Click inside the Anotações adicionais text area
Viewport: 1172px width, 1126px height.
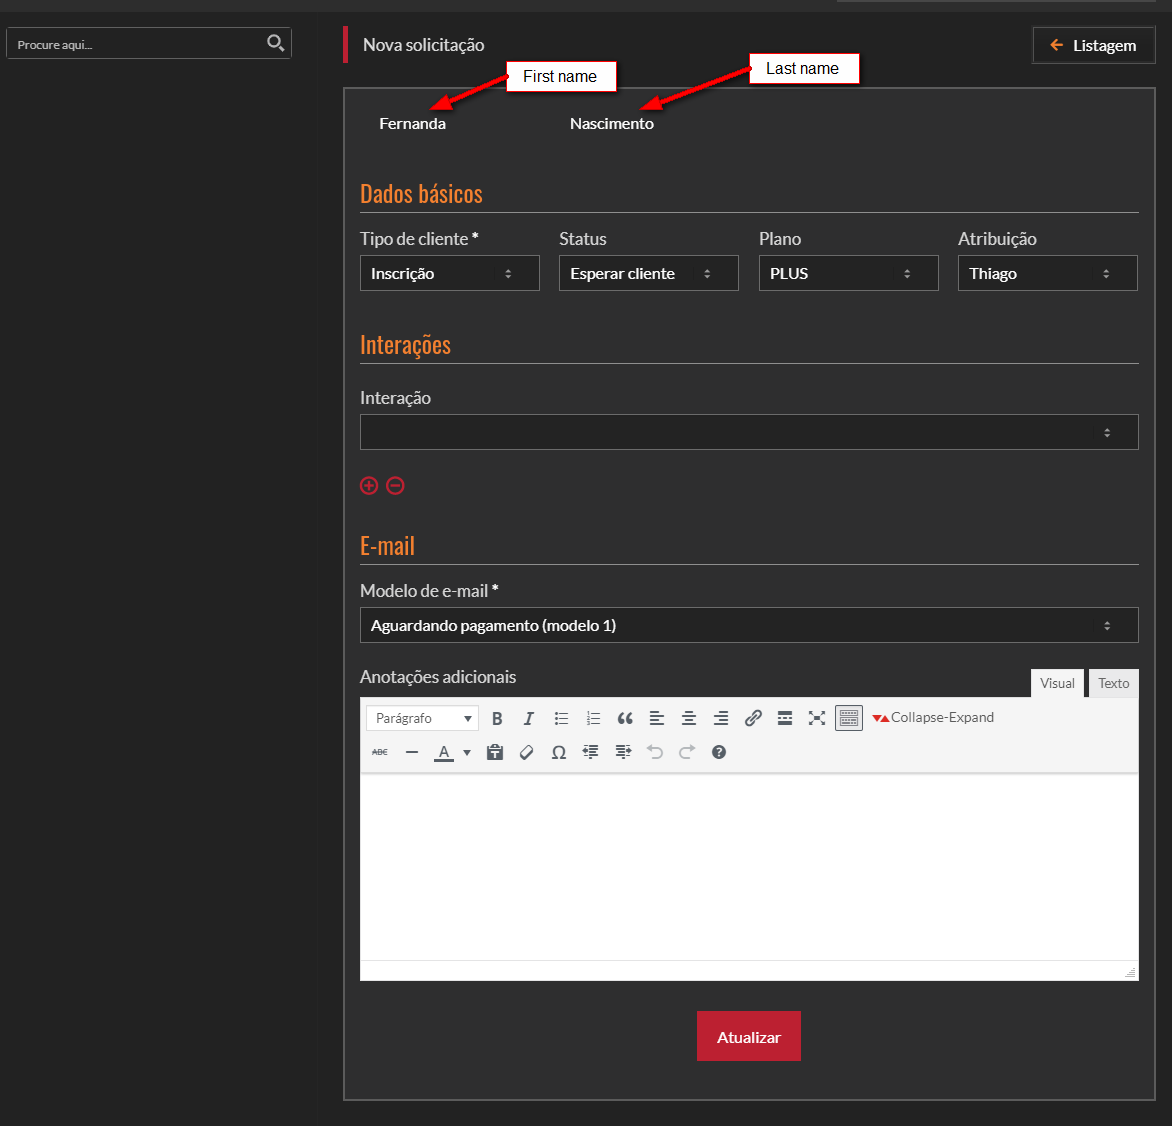pos(748,866)
